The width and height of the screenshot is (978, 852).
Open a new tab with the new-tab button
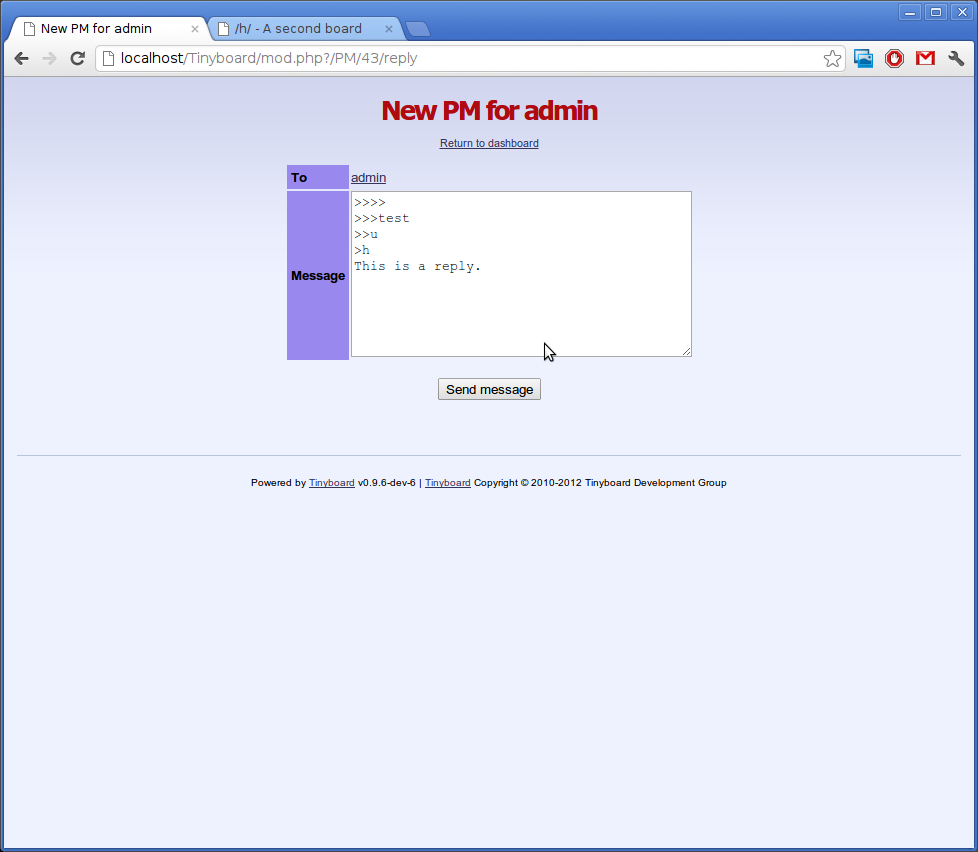[417, 29]
